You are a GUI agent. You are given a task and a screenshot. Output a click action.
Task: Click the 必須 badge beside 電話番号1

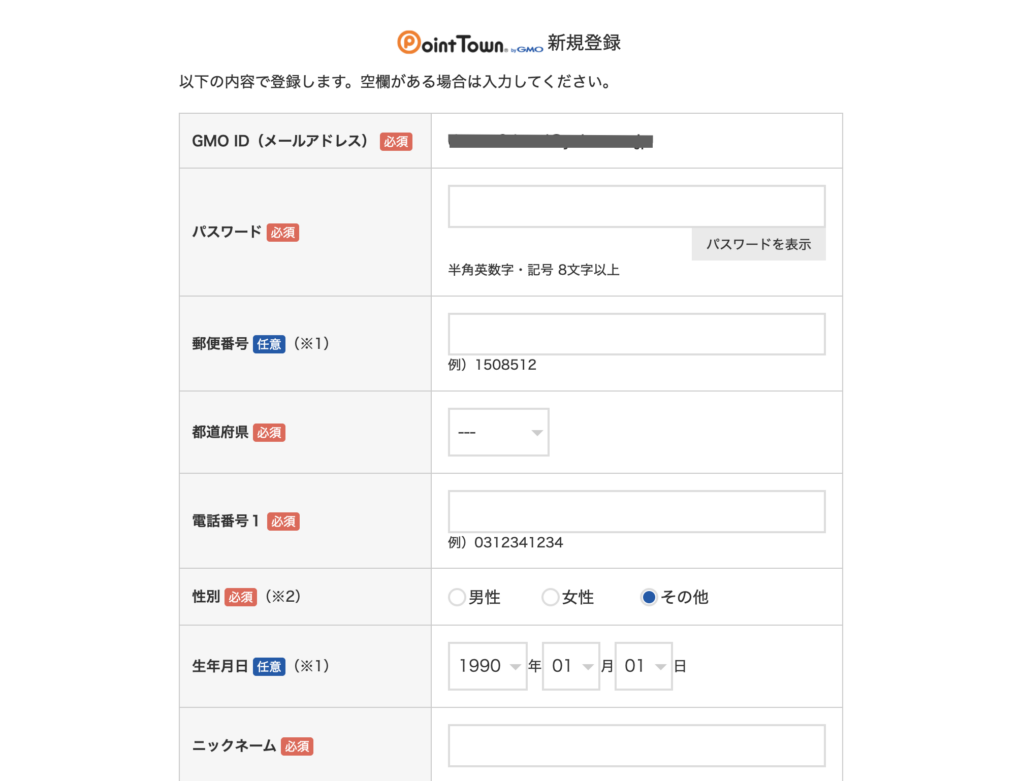[283, 521]
